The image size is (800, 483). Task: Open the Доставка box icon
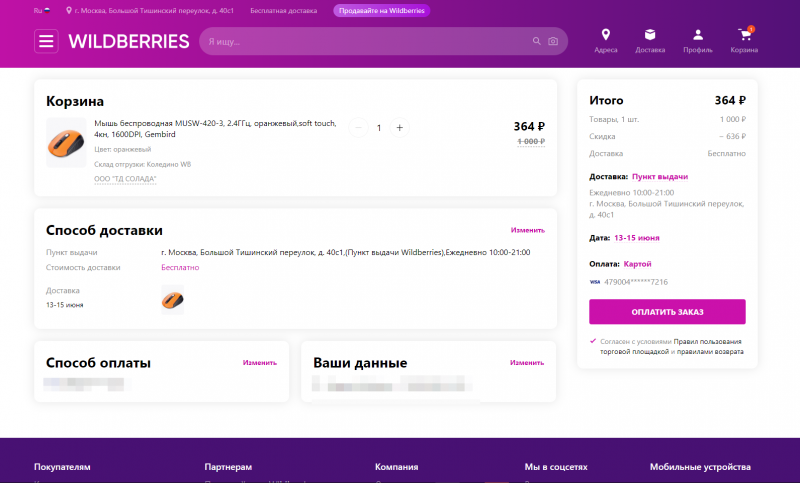pyautogui.click(x=650, y=35)
